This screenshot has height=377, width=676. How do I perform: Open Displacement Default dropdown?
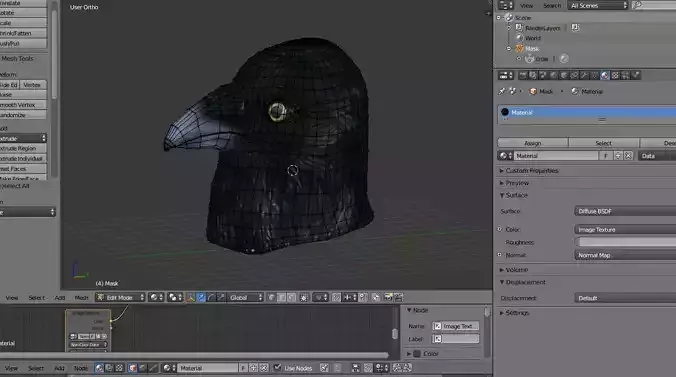click(625, 298)
